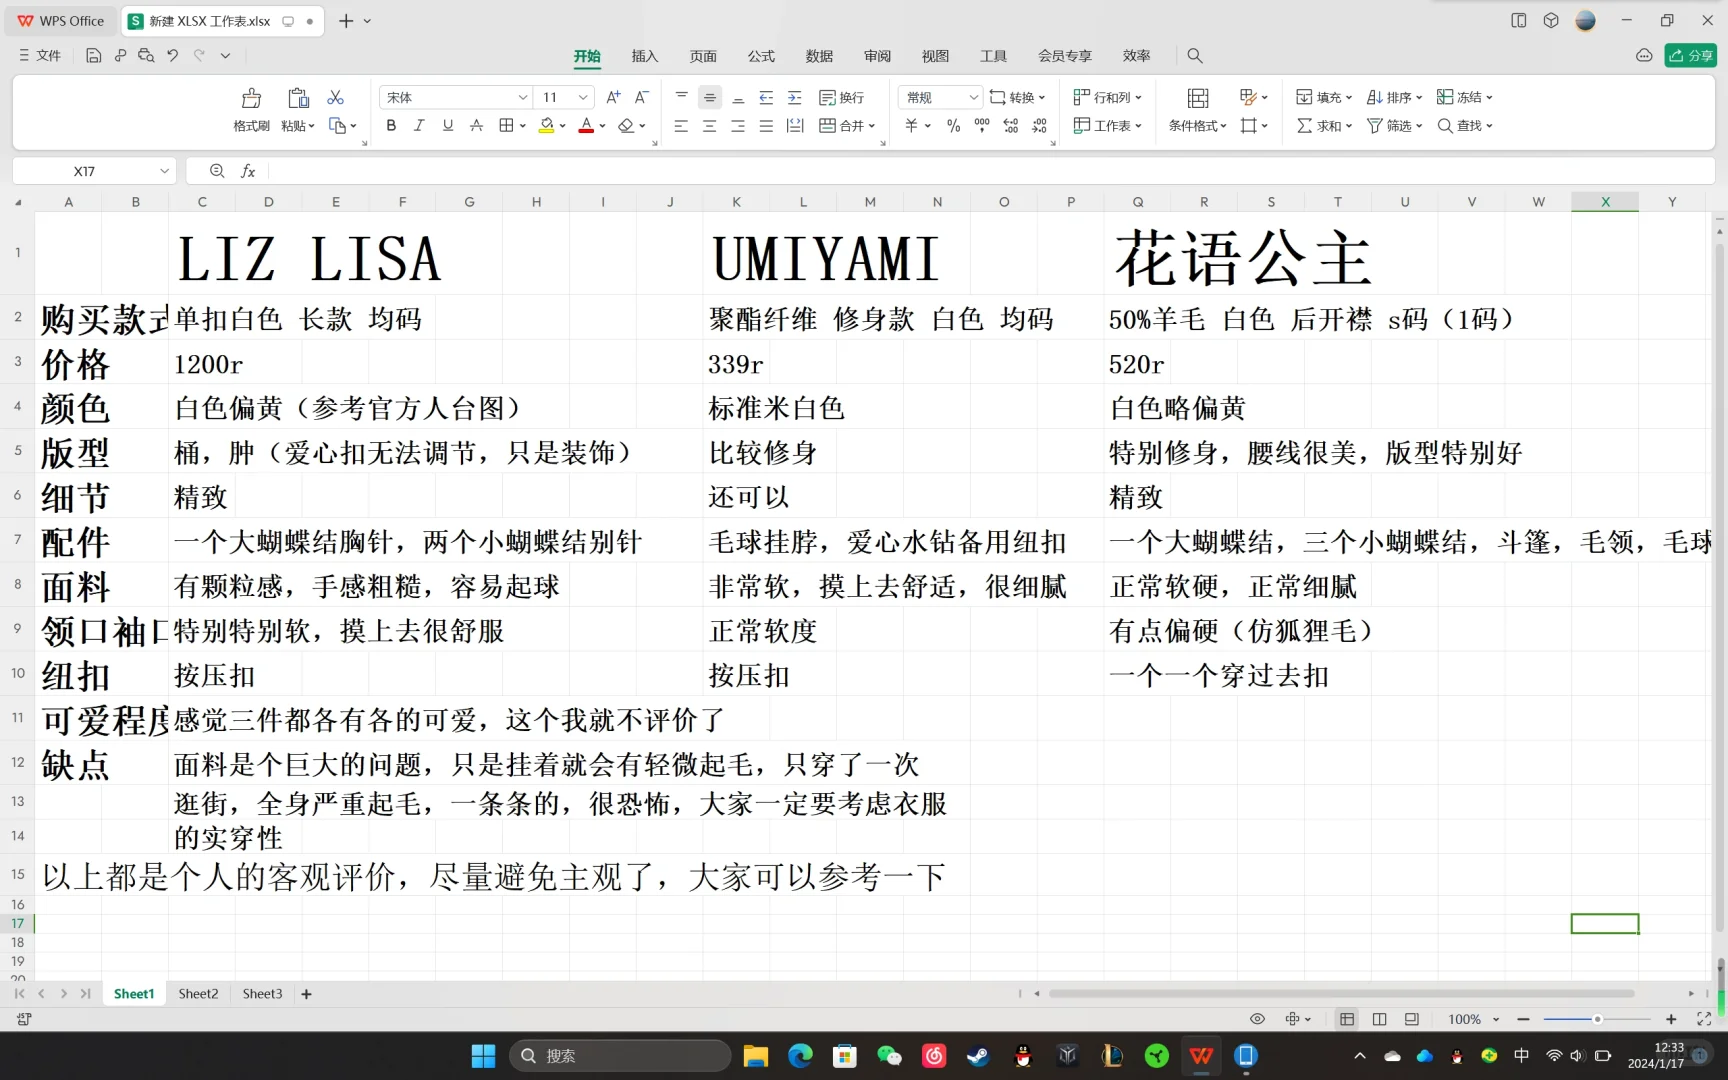Image resolution: width=1728 pixels, height=1080 pixels.
Task: Toggle wrap text (换行)
Action: (x=842, y=97)
